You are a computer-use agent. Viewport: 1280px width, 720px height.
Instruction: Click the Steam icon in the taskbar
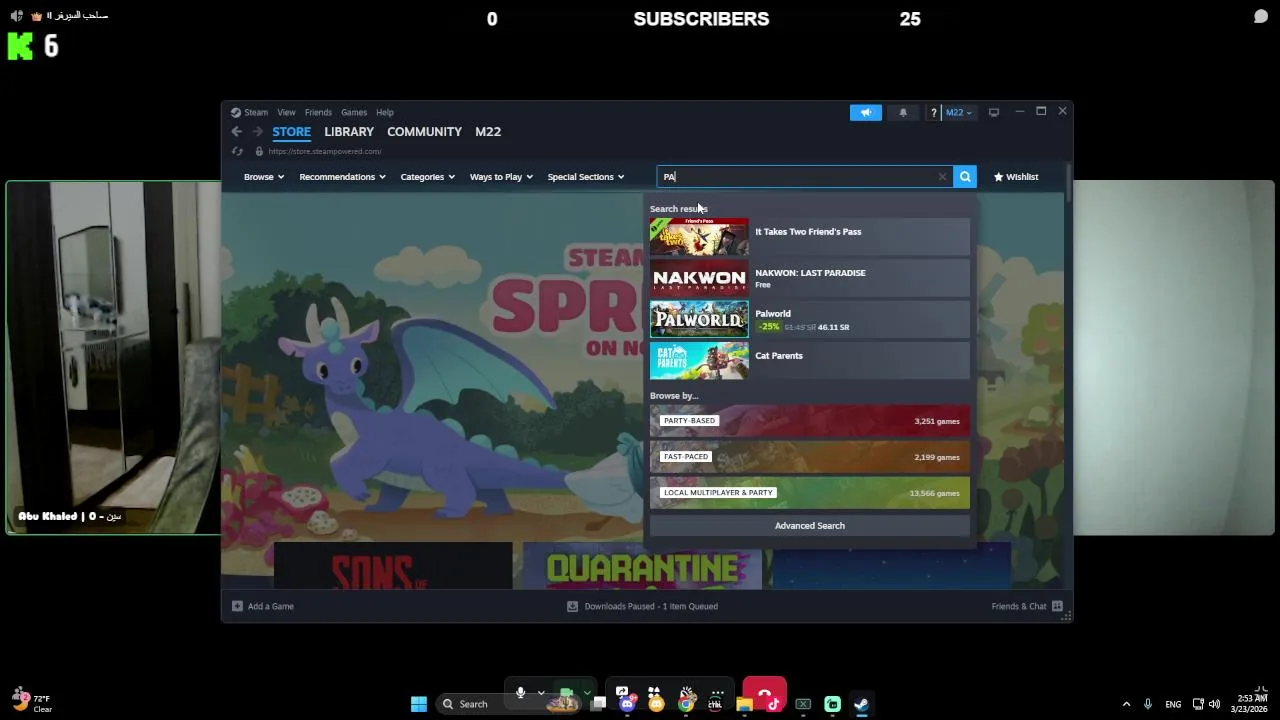(861, 704)
